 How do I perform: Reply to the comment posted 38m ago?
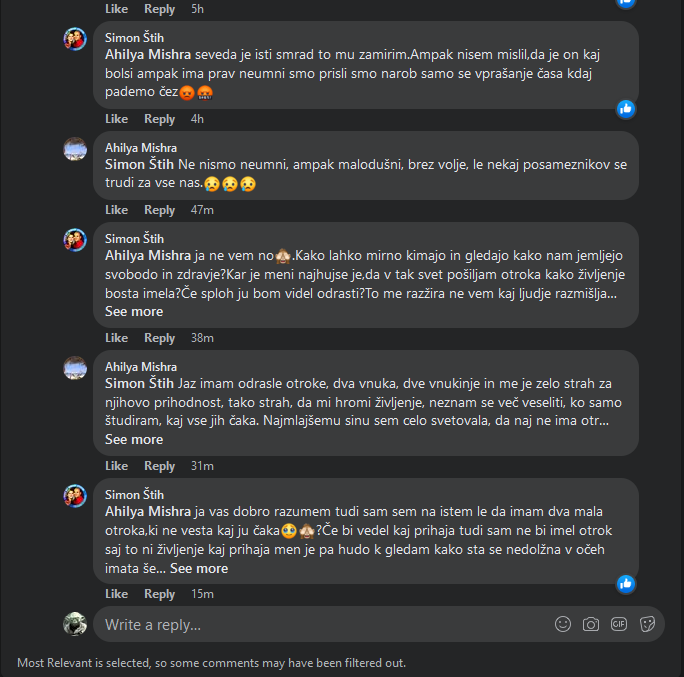(159, 338)
